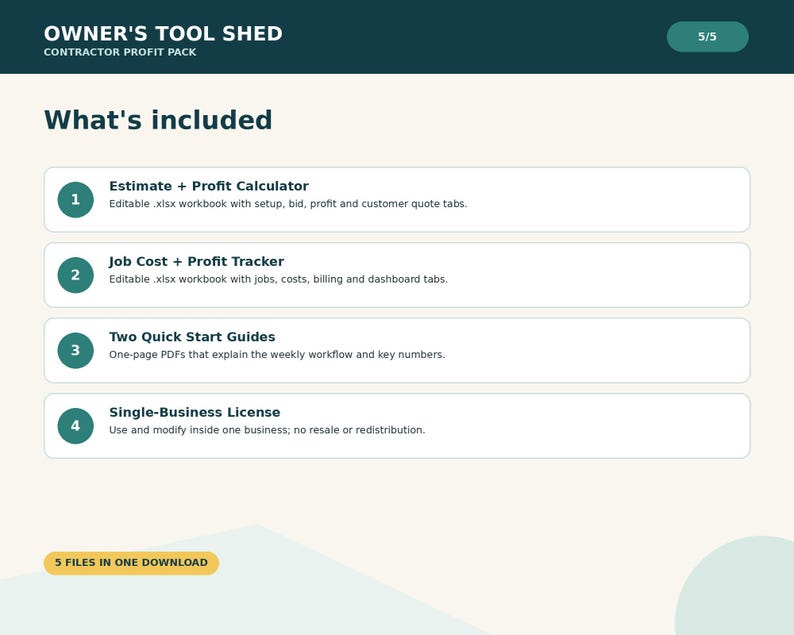Click the number 3 circle badge
Screen dimensions: 794x635
point(75,350)
